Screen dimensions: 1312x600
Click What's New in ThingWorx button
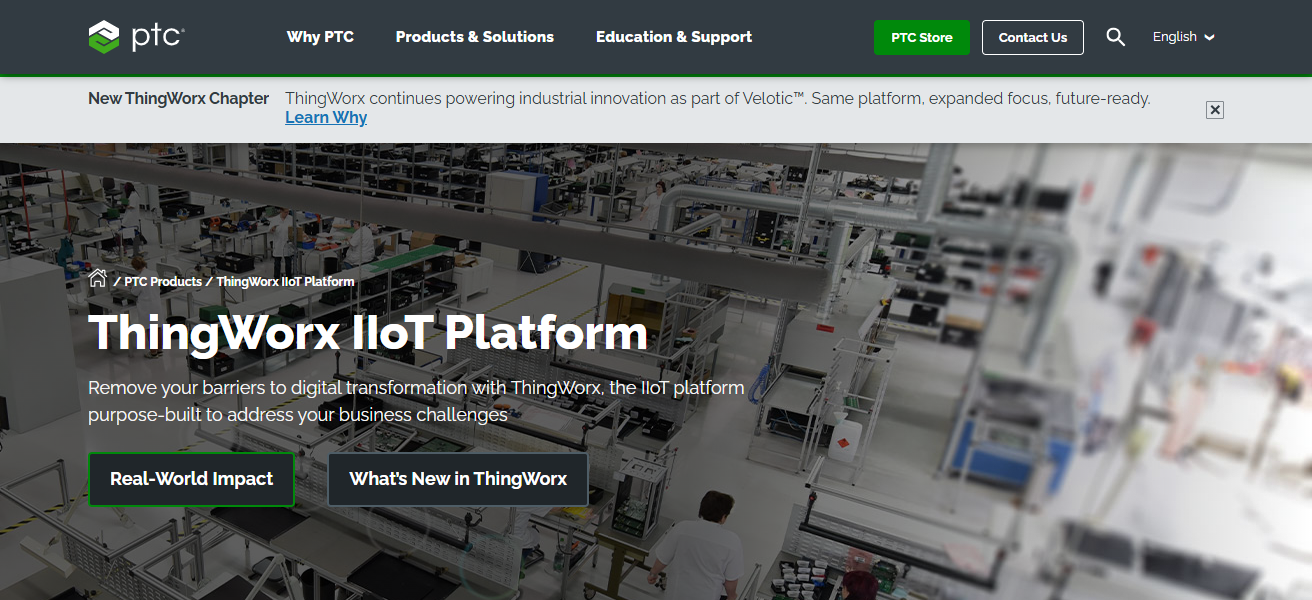click(x=458, y=479)
